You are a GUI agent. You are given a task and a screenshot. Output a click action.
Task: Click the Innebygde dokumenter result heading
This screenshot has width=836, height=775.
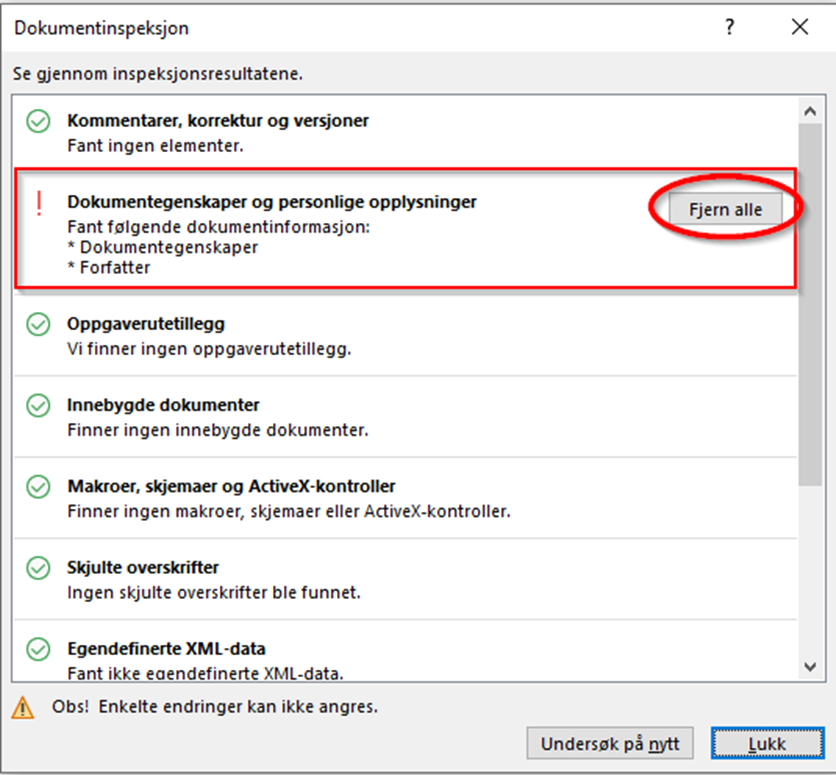coord(163,405)
